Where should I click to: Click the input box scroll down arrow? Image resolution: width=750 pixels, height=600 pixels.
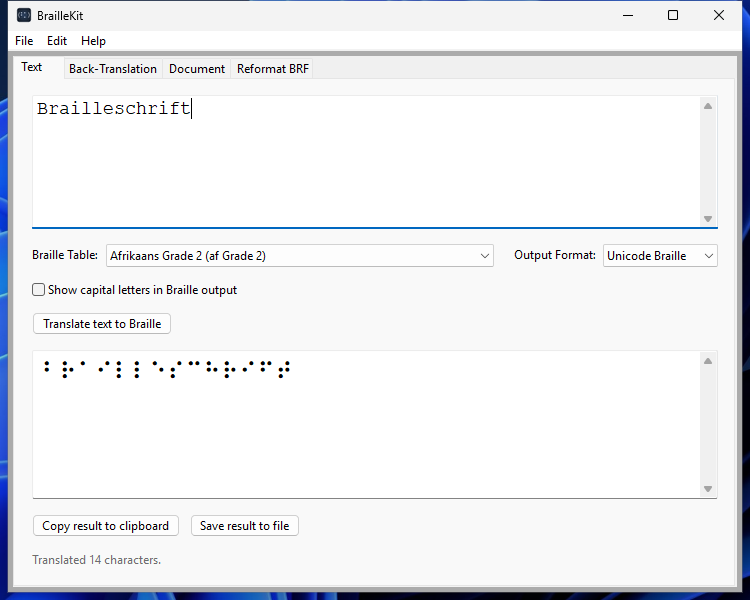tap(708, 219)
